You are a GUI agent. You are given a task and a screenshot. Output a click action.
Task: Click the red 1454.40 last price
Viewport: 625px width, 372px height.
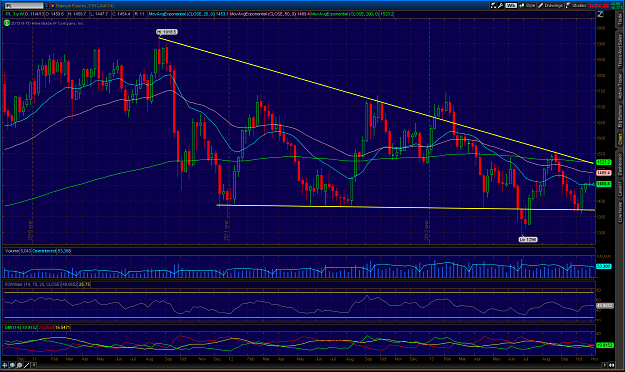coord(599,6)
